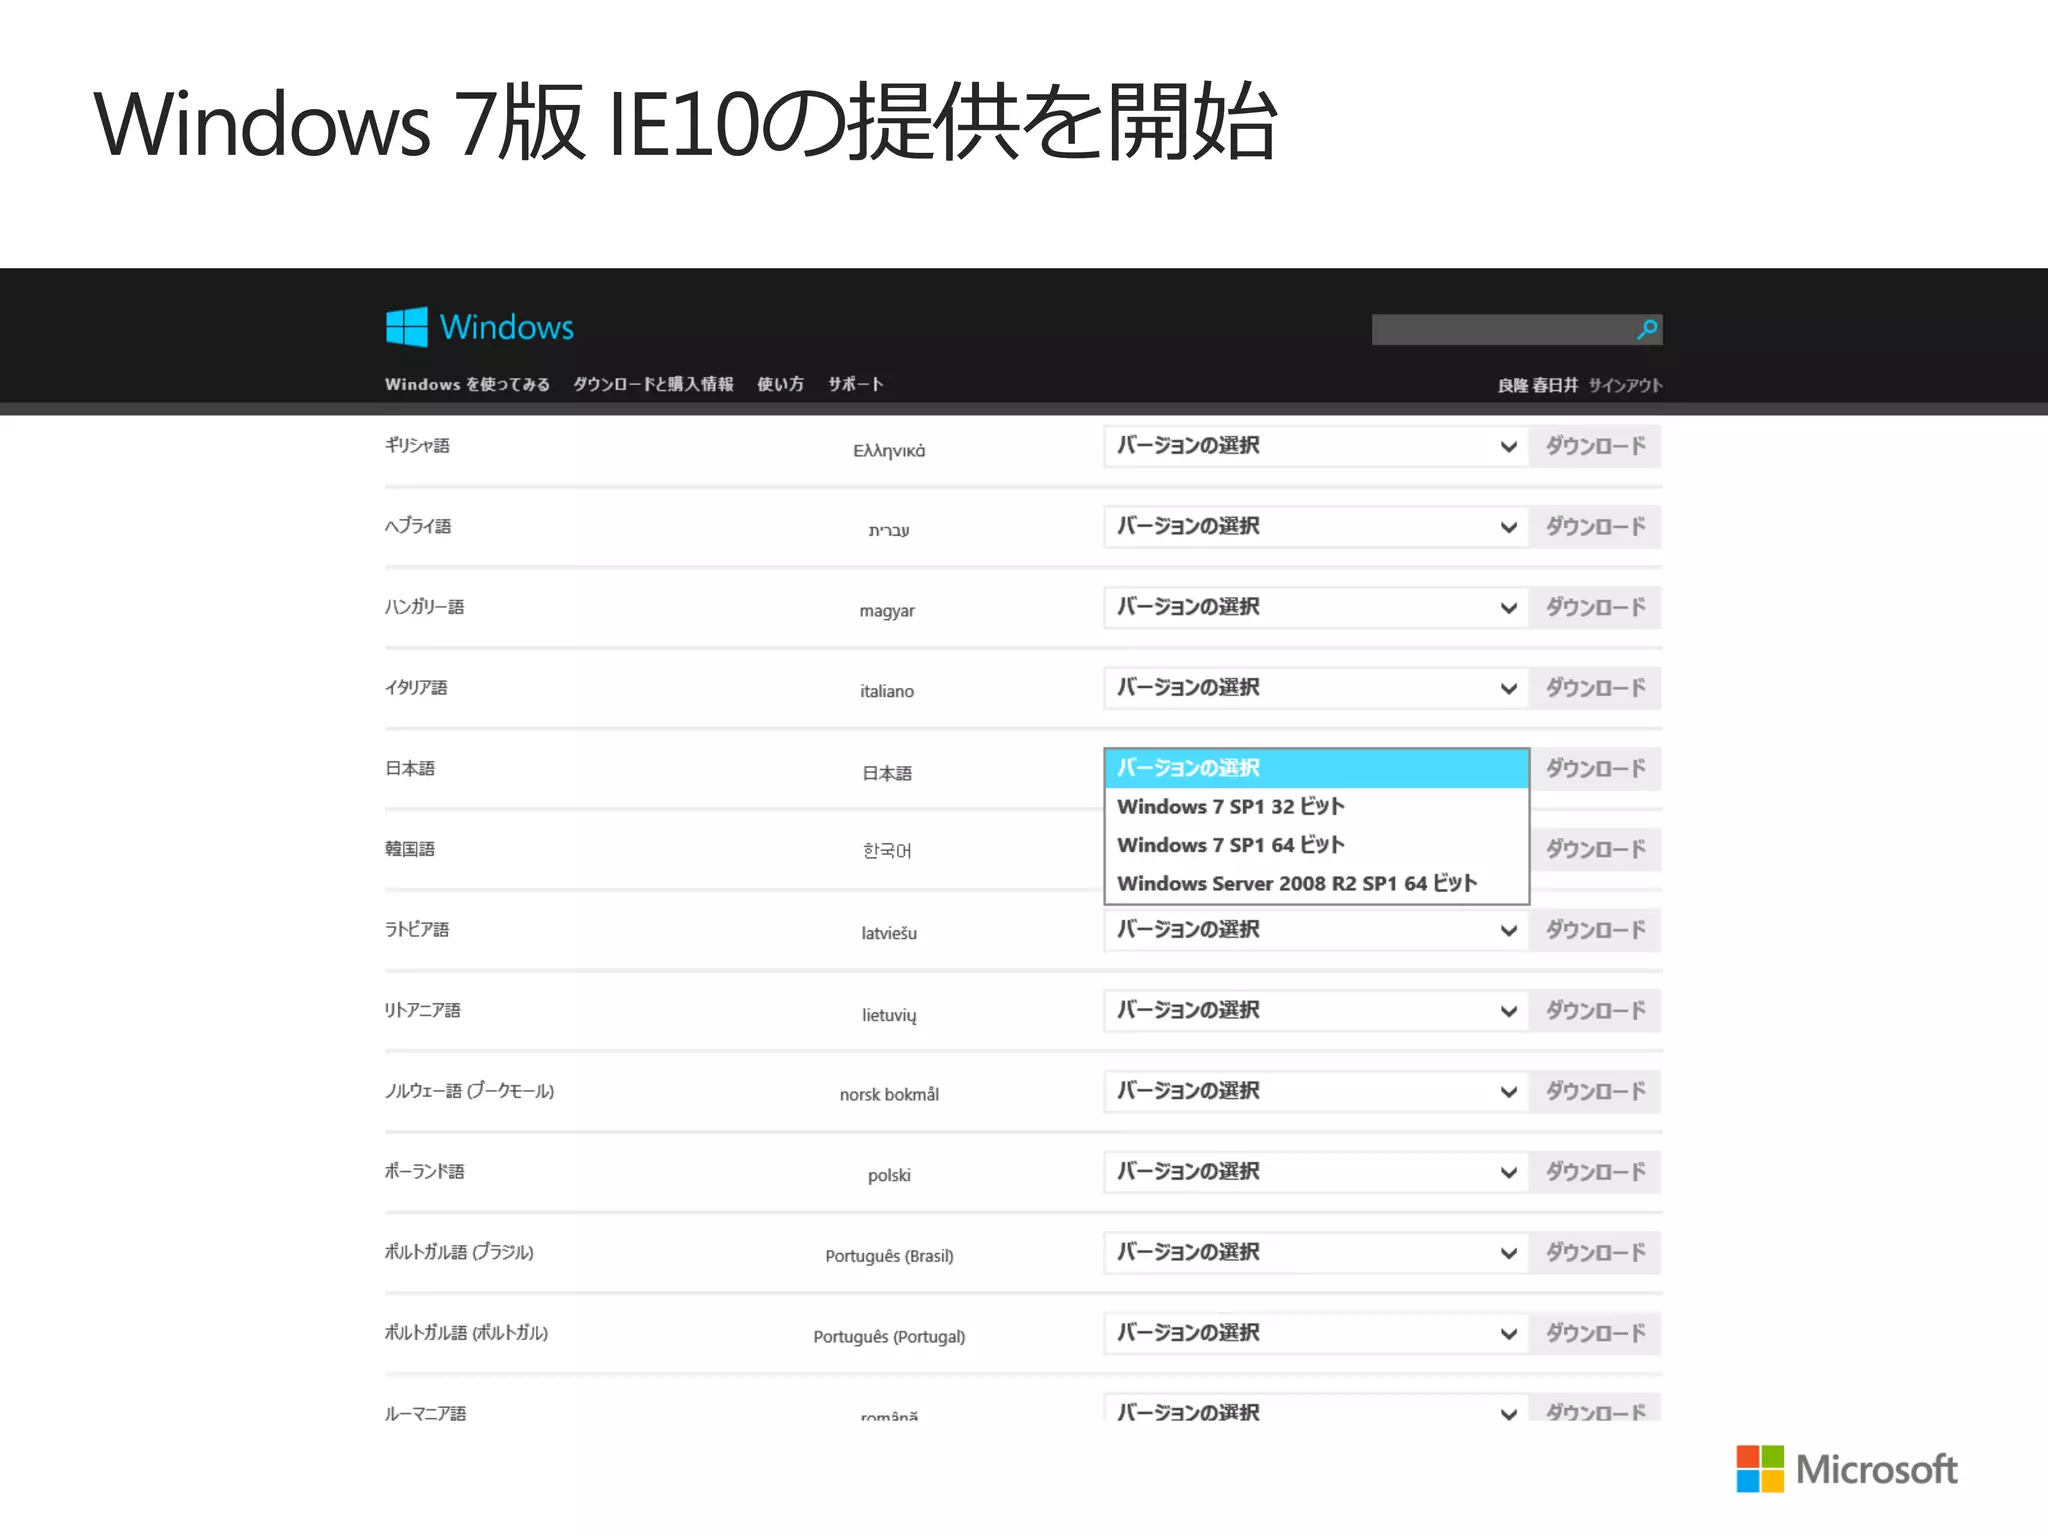The width and height of the screenshot is (2048, 1536).
Task: Select 'Windows 7 SP1 64 ビット' option
Action: tap(1316, 845)
